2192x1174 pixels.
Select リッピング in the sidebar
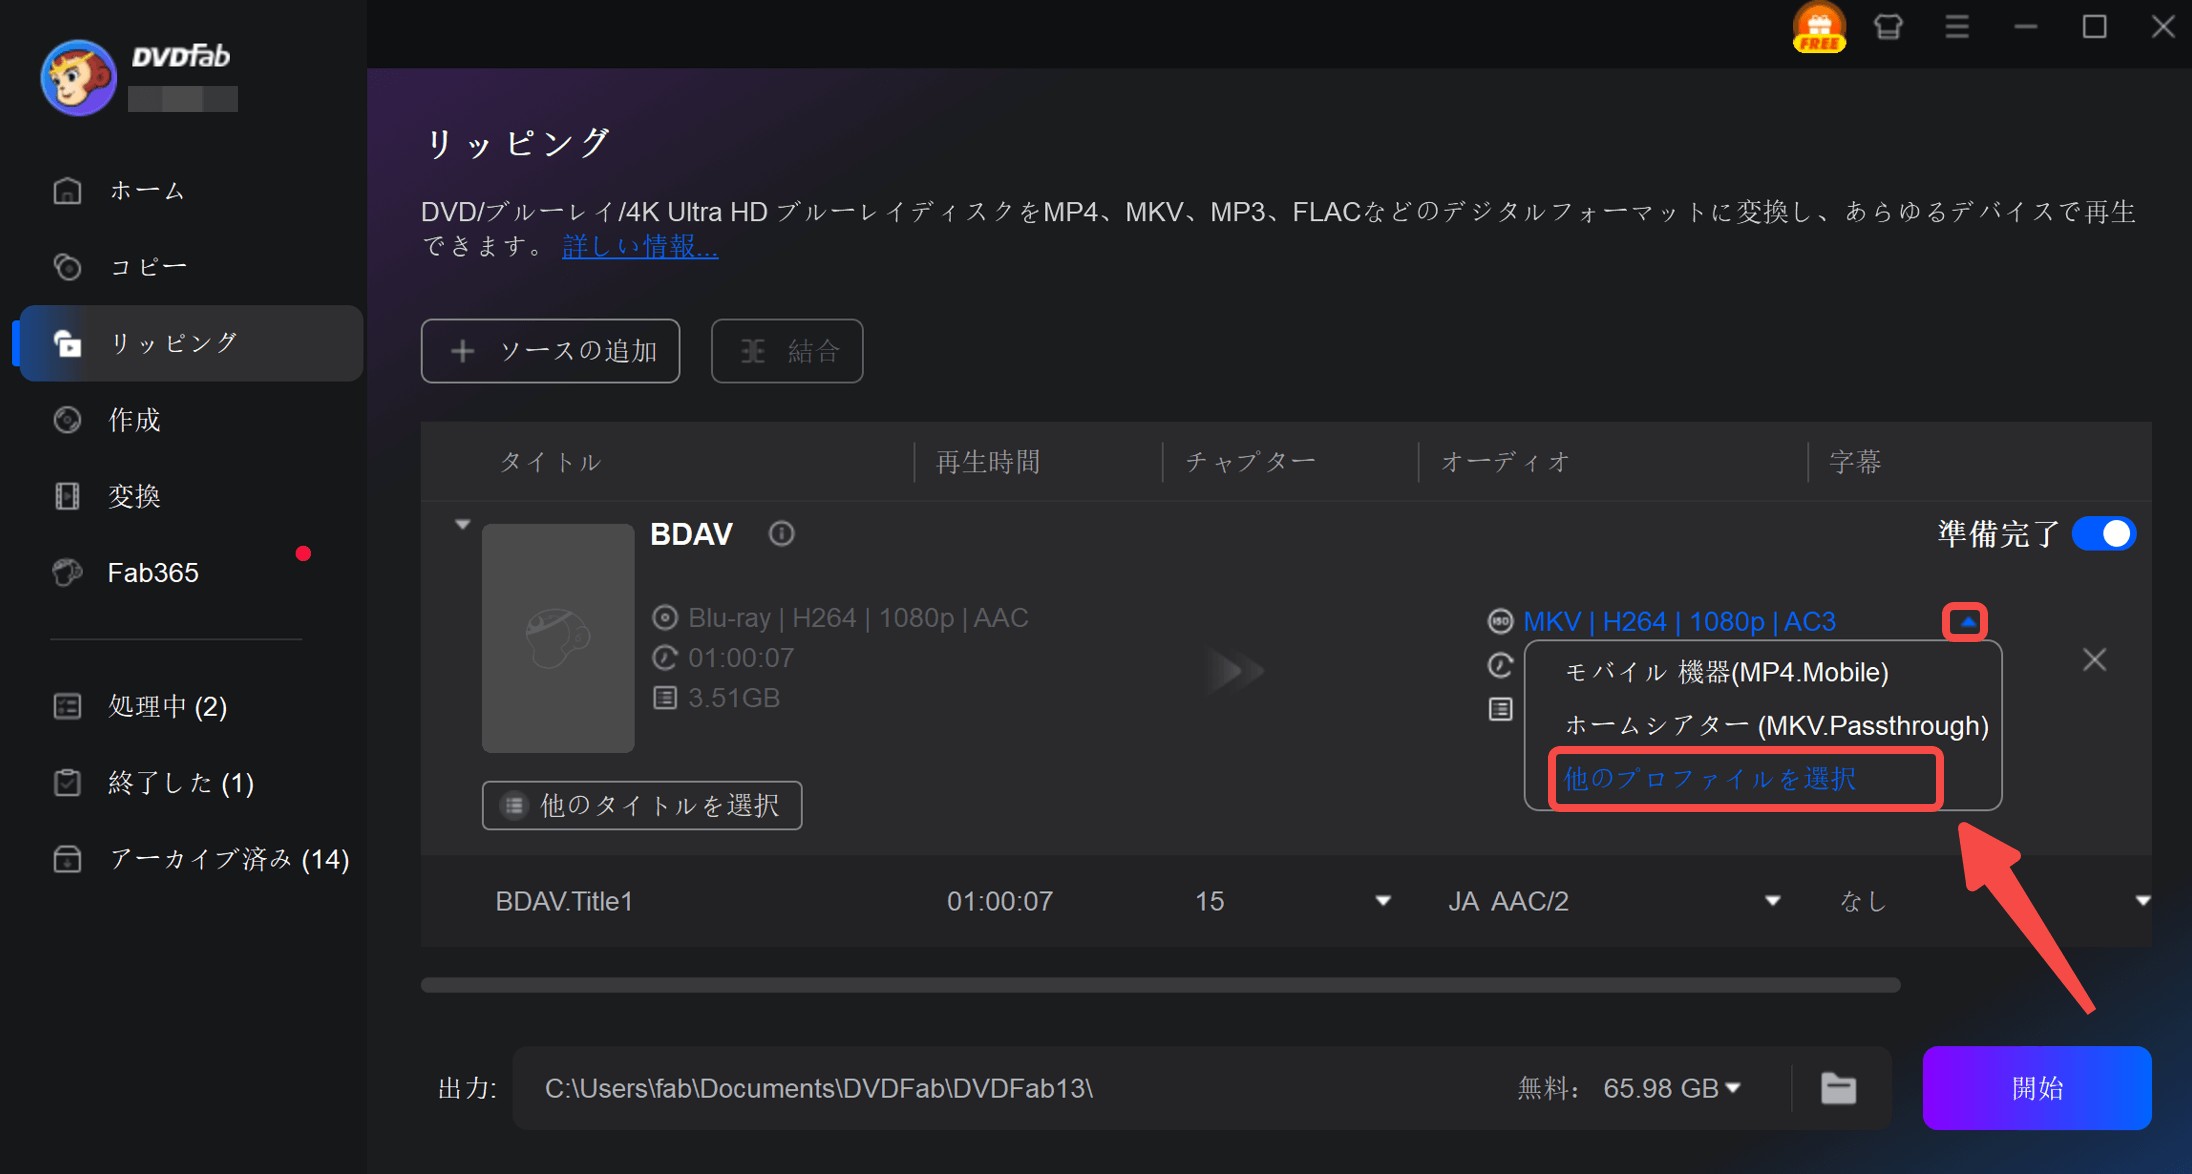pyautogui.click(x=190, y=343)
